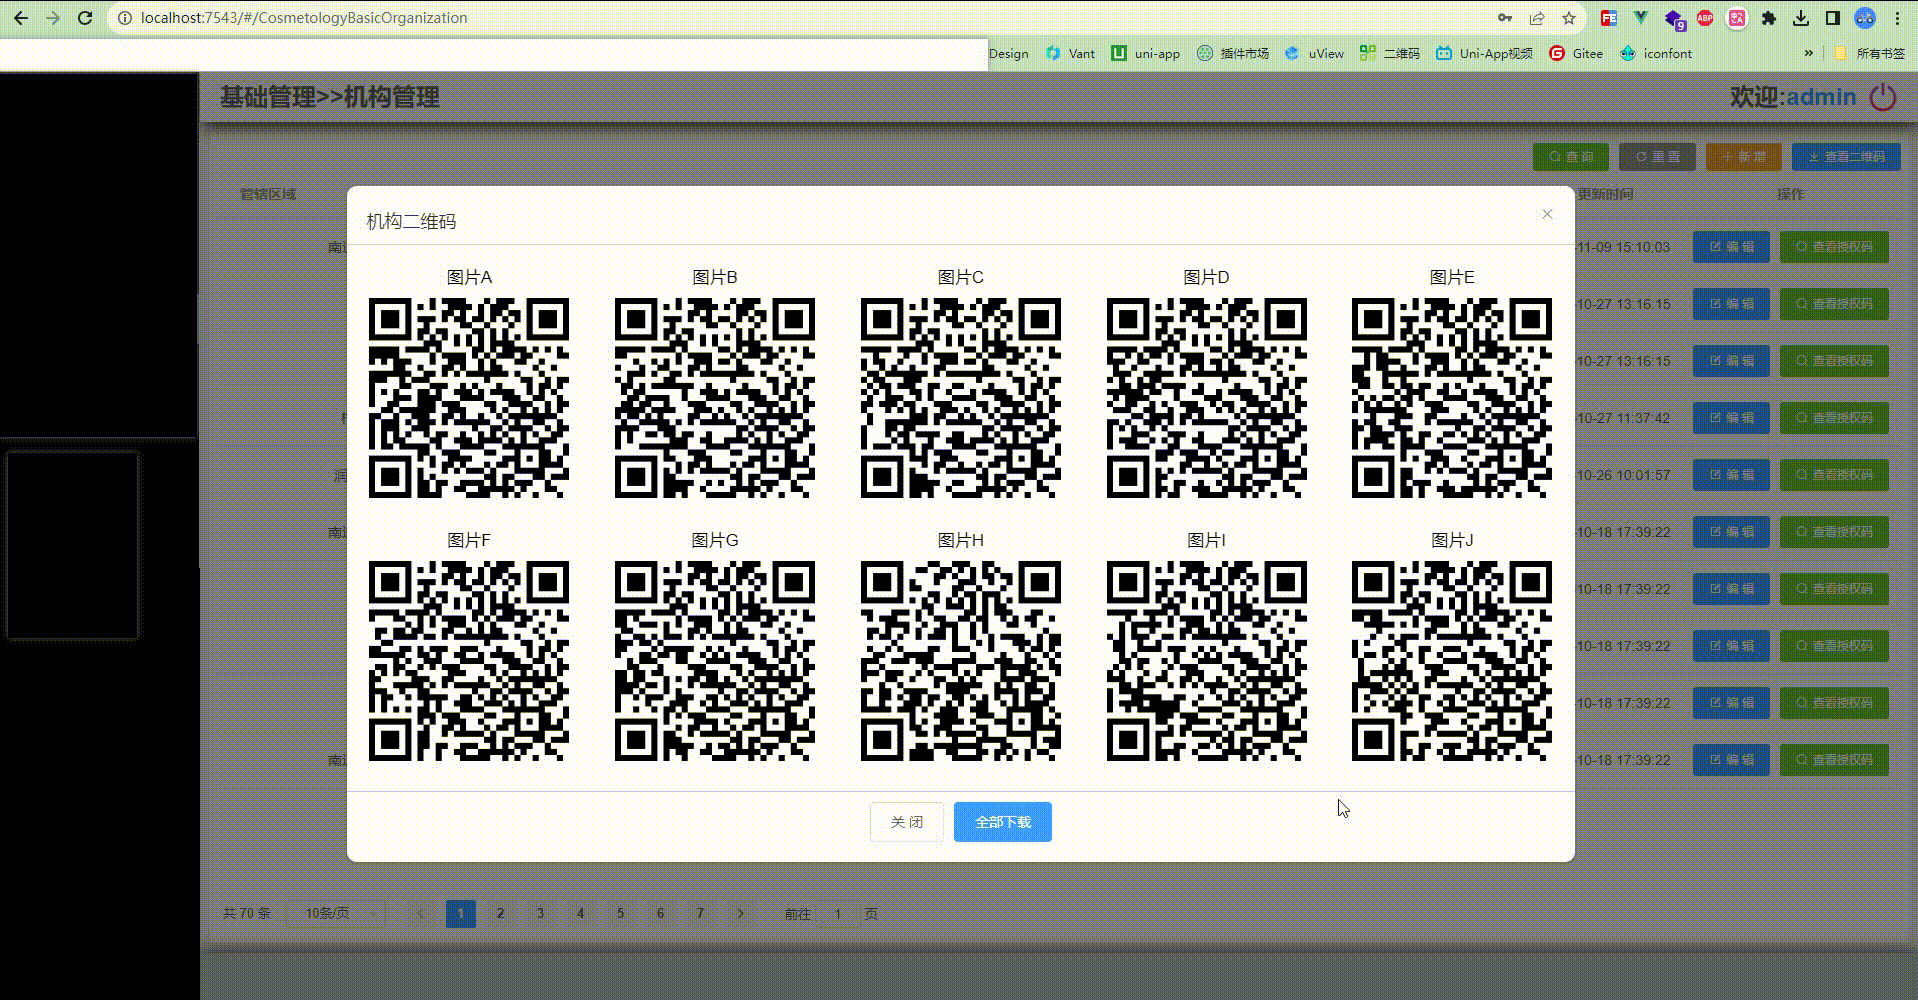1918x1000 pixels.
Task: Open the Extensions puzzle menu
Action: tap(1769, 18)
